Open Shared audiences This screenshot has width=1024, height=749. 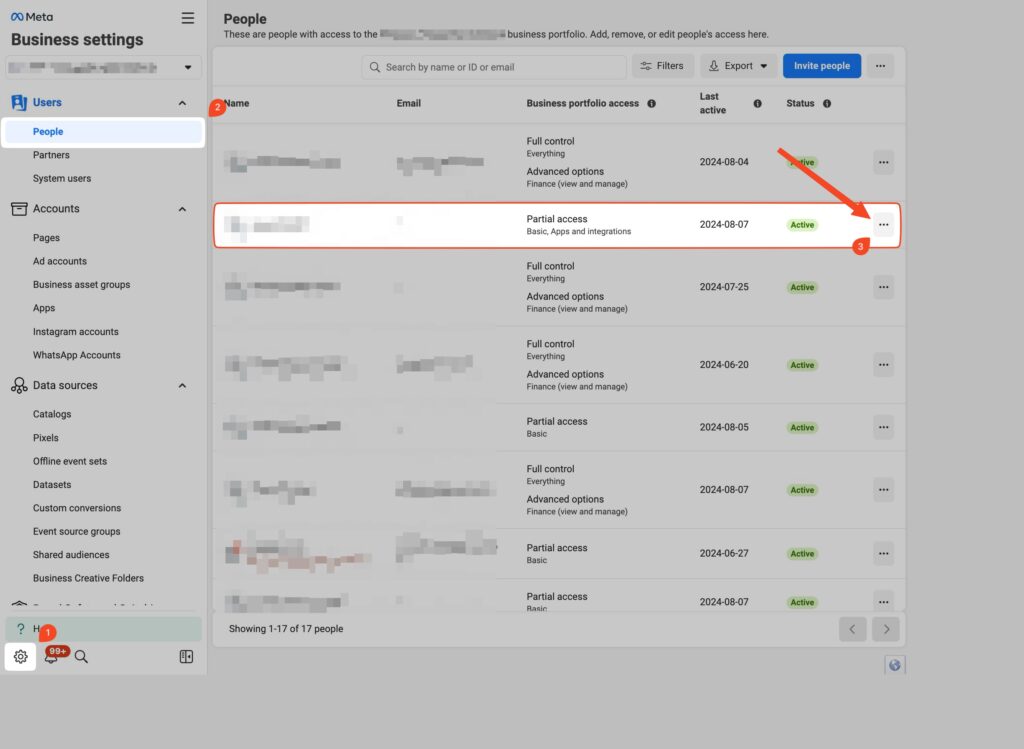point(71,555)
